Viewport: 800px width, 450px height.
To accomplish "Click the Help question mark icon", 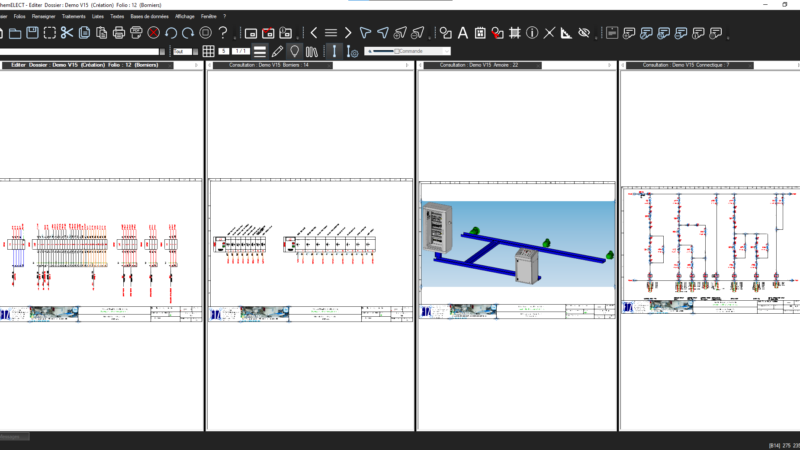I will 223,33.
